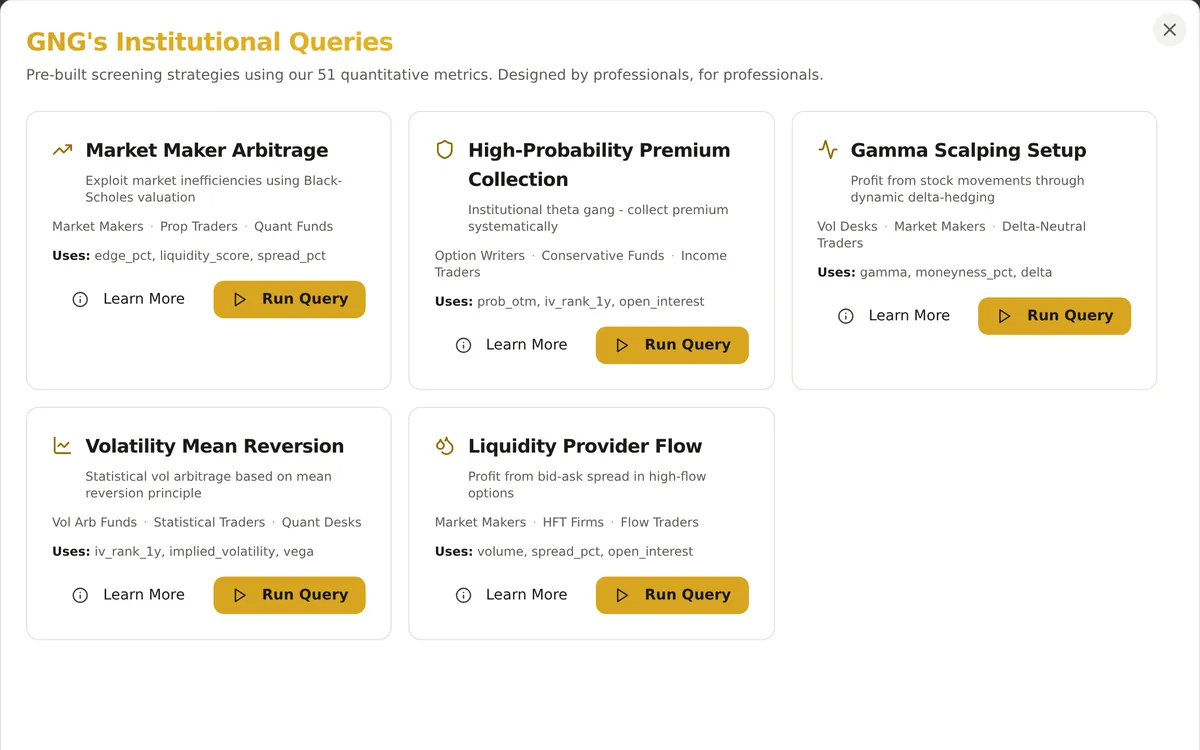Screen dimensions: 1200x750
Task: Click the Vol Arb Funds audience tag
Action: [95, 523]
